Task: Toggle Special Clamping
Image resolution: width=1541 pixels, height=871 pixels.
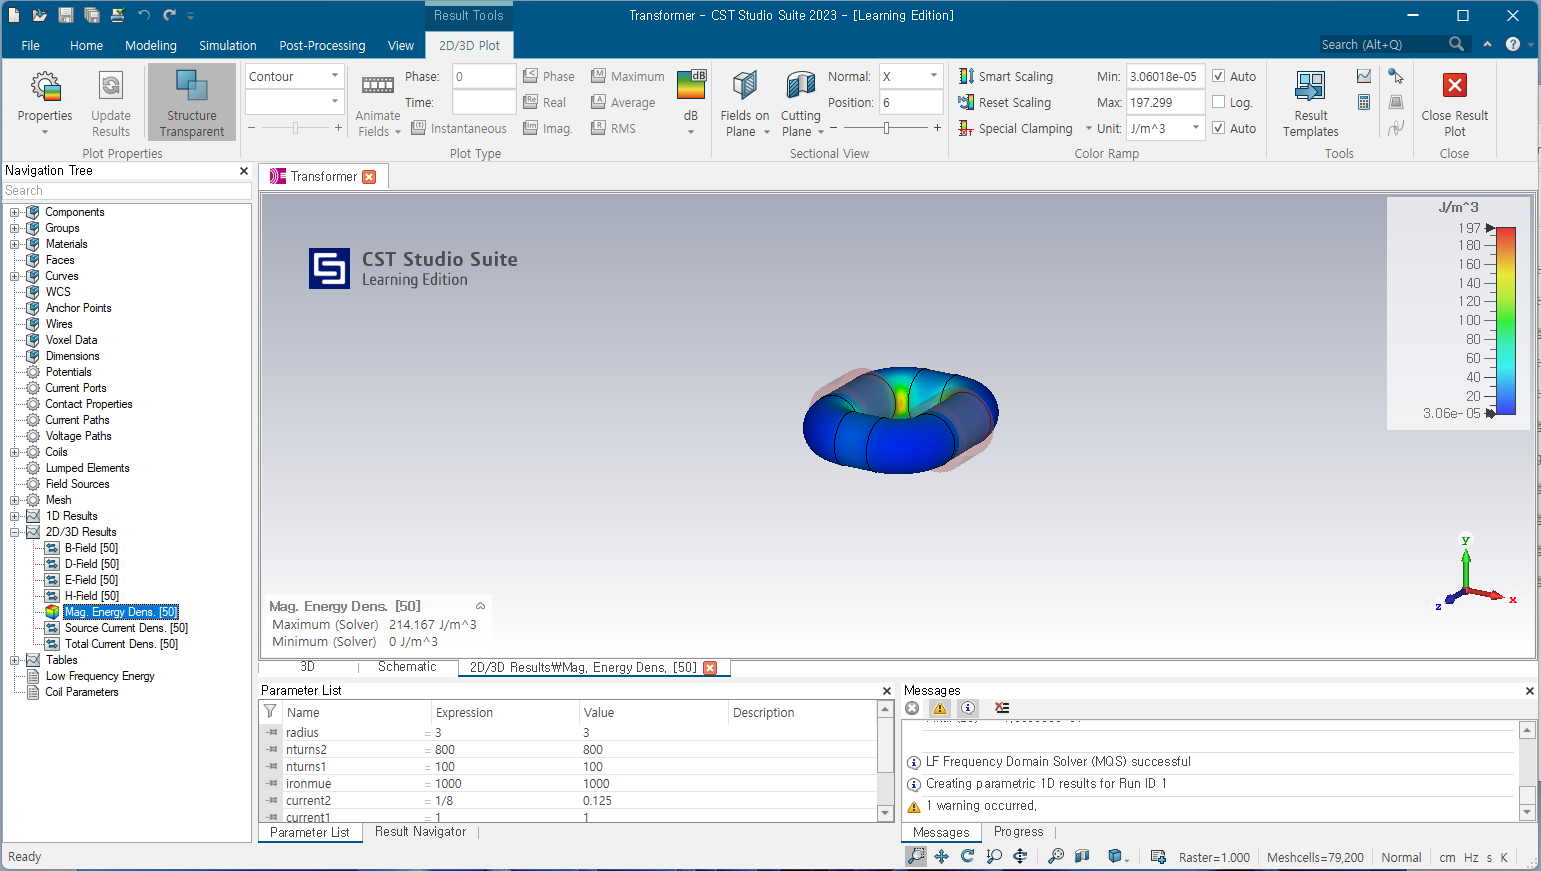Action: coord(1015,128)
